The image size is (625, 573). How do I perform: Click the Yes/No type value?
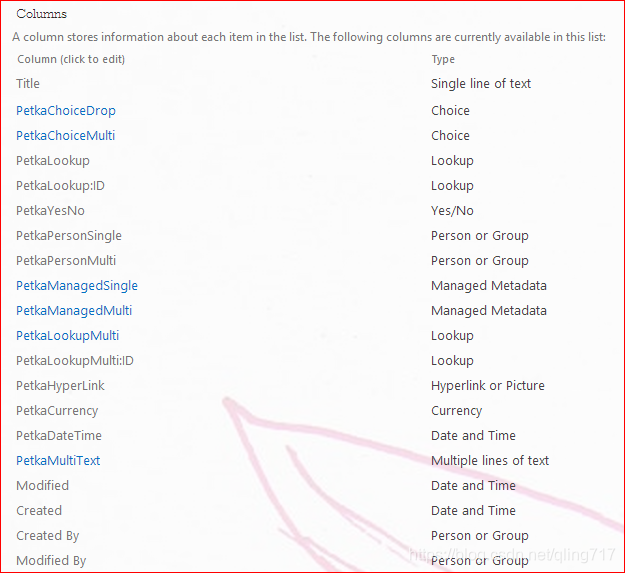(452, 211)
